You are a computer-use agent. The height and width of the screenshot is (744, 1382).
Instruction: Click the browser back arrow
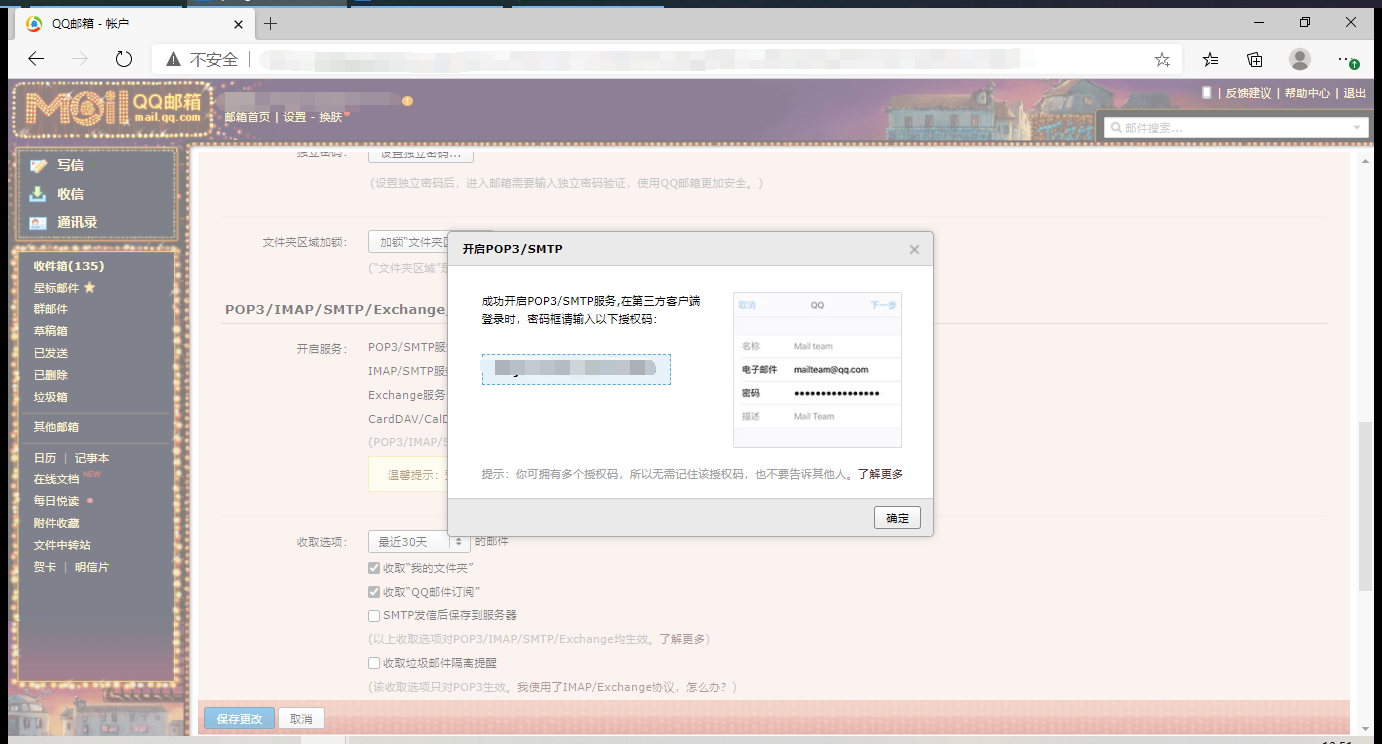click(36, 59)
